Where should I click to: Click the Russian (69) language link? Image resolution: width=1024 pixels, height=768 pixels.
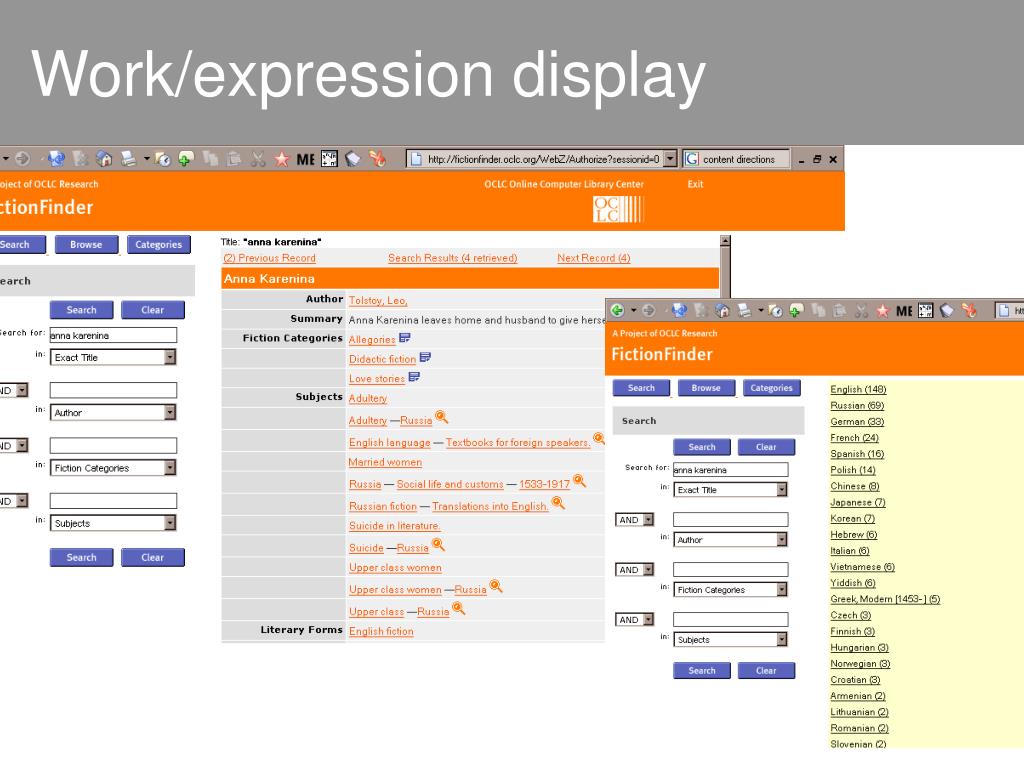pyautogui.click(x=857, y=406)
